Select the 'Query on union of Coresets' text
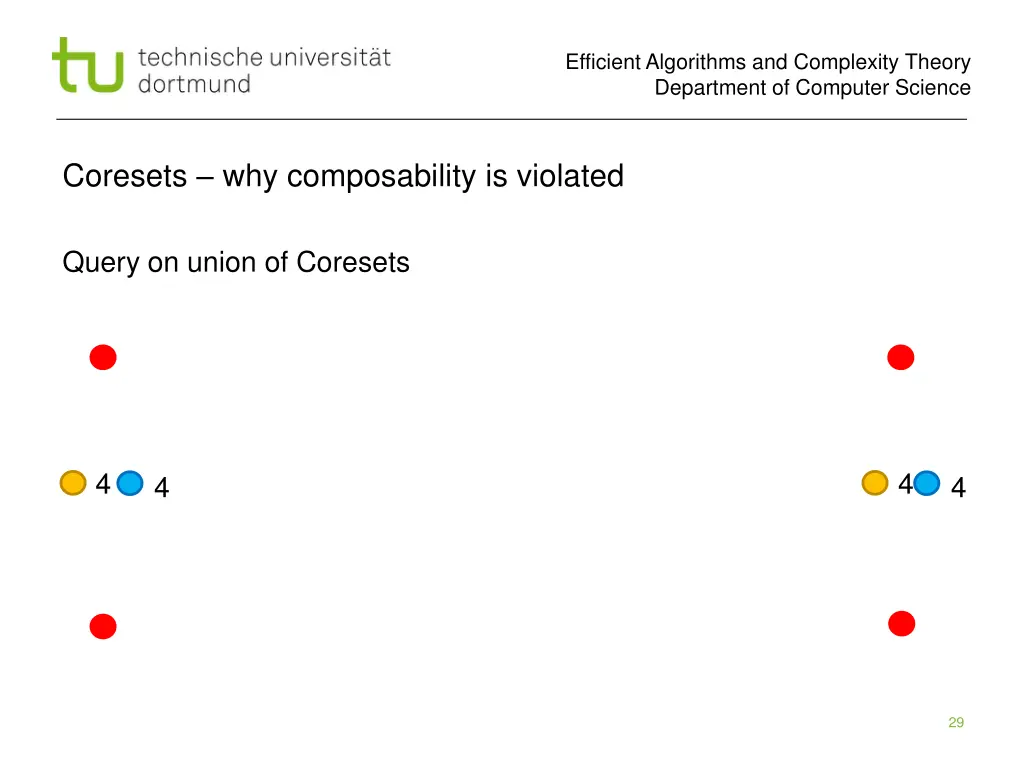 click(236, 263)
